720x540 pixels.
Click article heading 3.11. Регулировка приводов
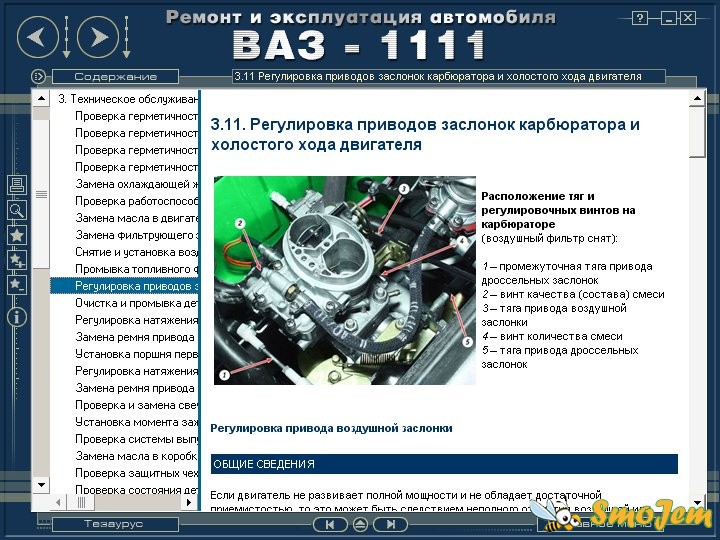(425, 134)
